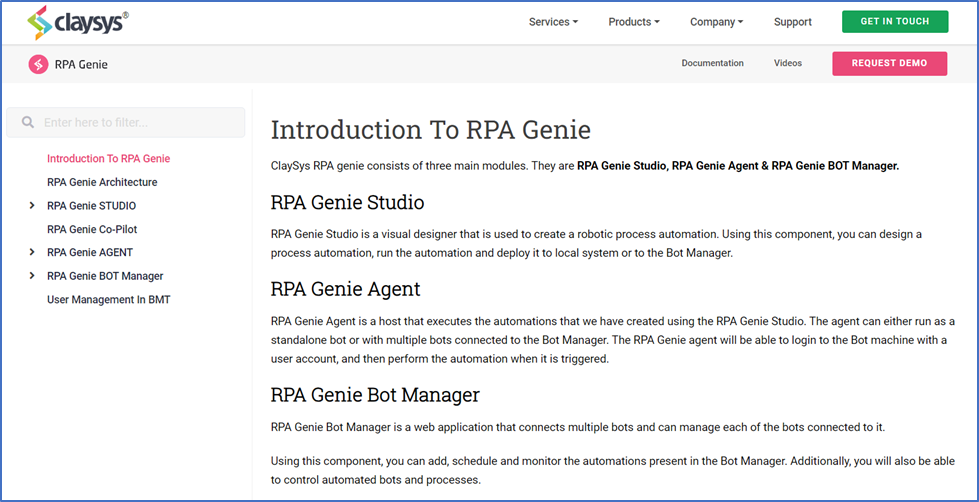
Task: Open RPA Genie Co-Pilot page
Action: click(92, 229)
